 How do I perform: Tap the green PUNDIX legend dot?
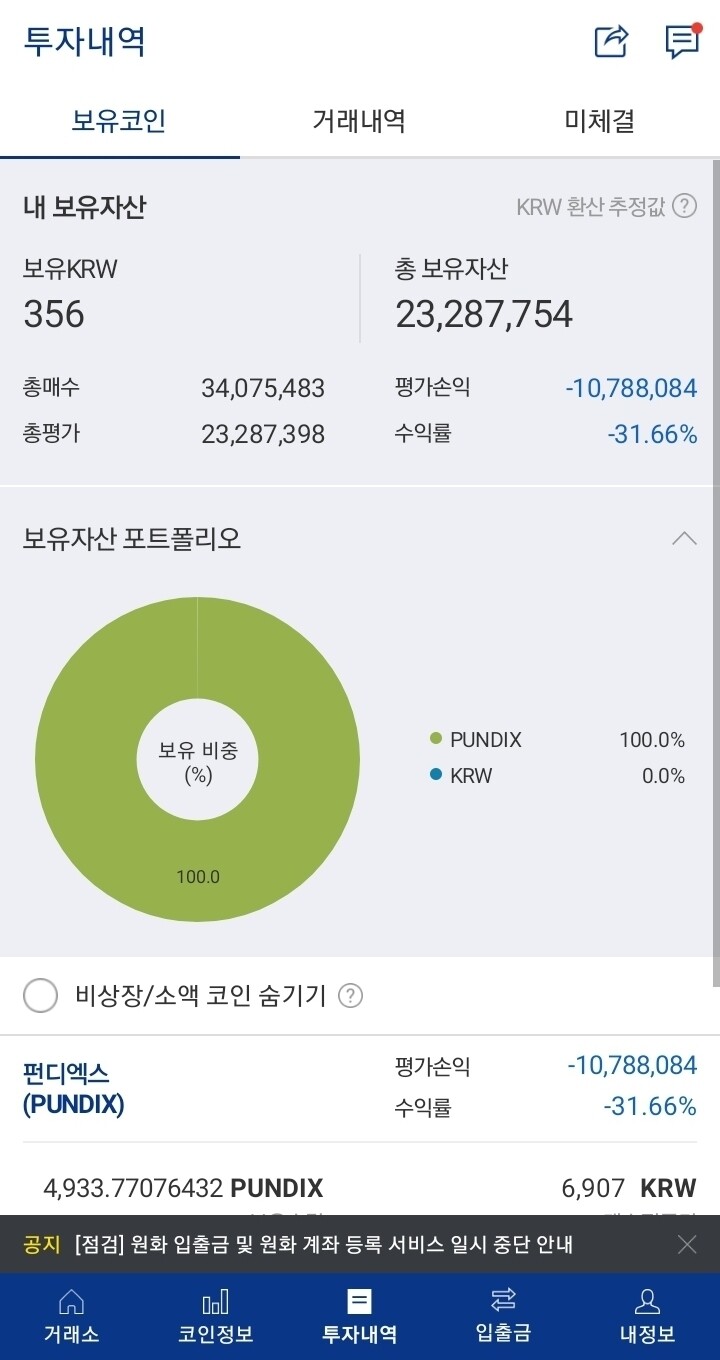coord(437,740)
